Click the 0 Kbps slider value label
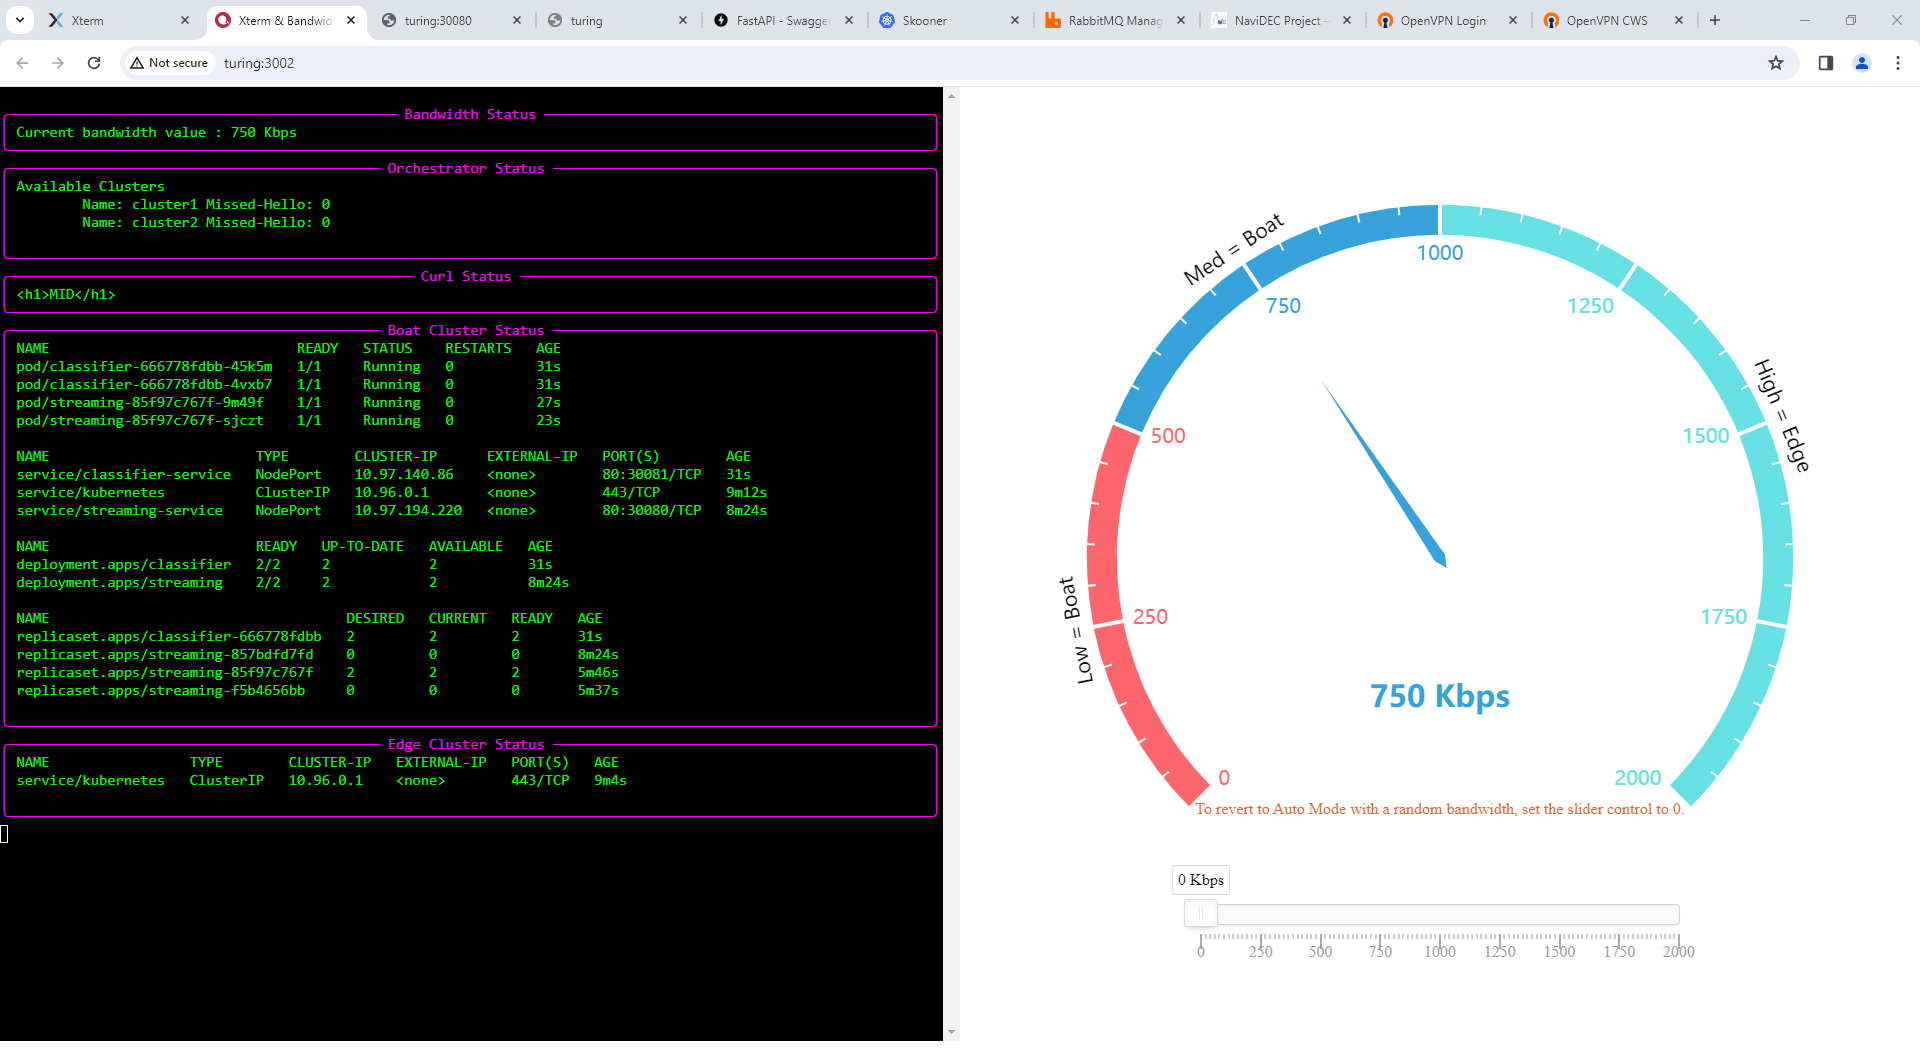The width and height of the screenshot is (1920, 1050). (1201, 880)
